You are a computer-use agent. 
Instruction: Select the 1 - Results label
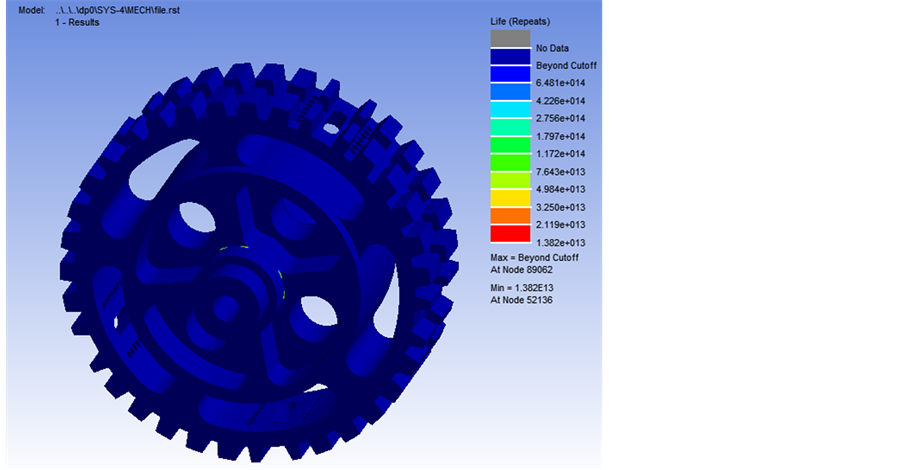click(77, 22)
